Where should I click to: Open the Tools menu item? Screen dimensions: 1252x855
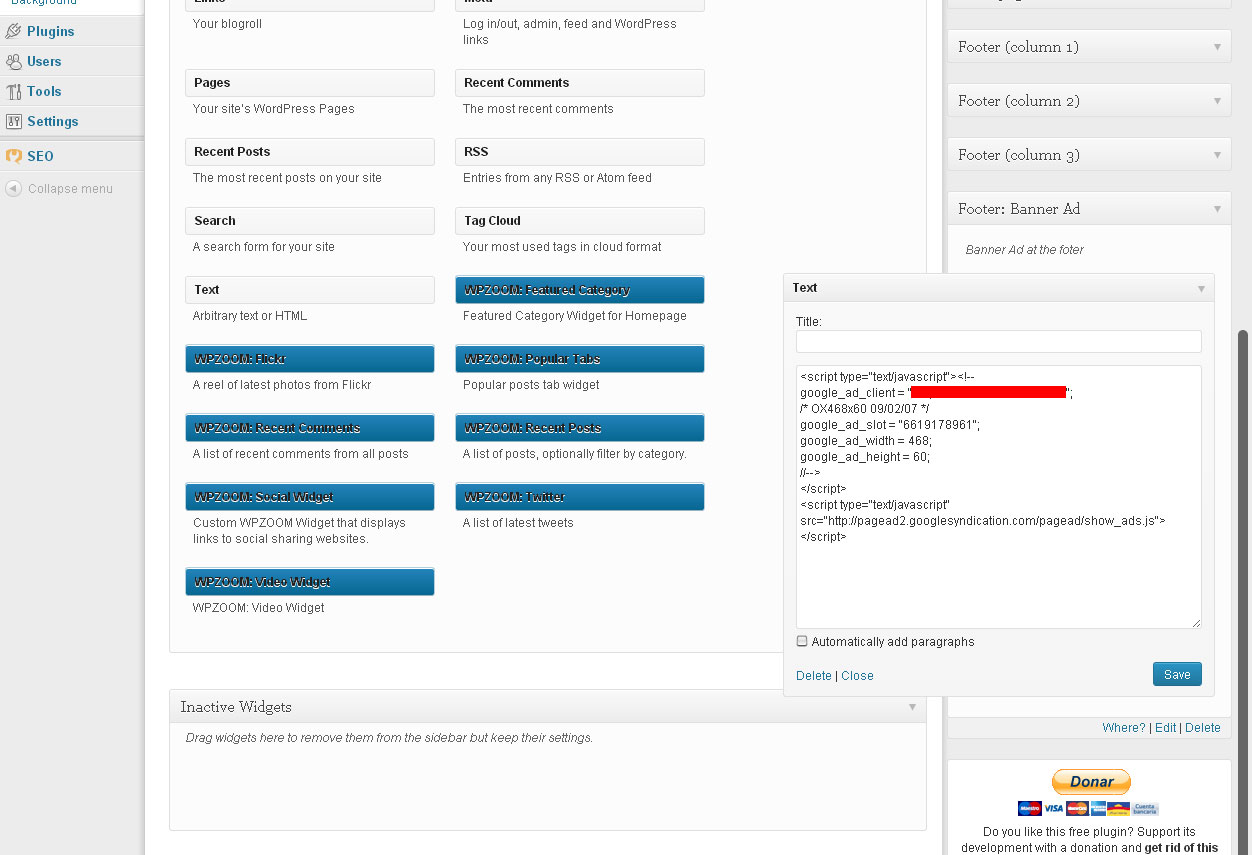(x=44, y=91)
